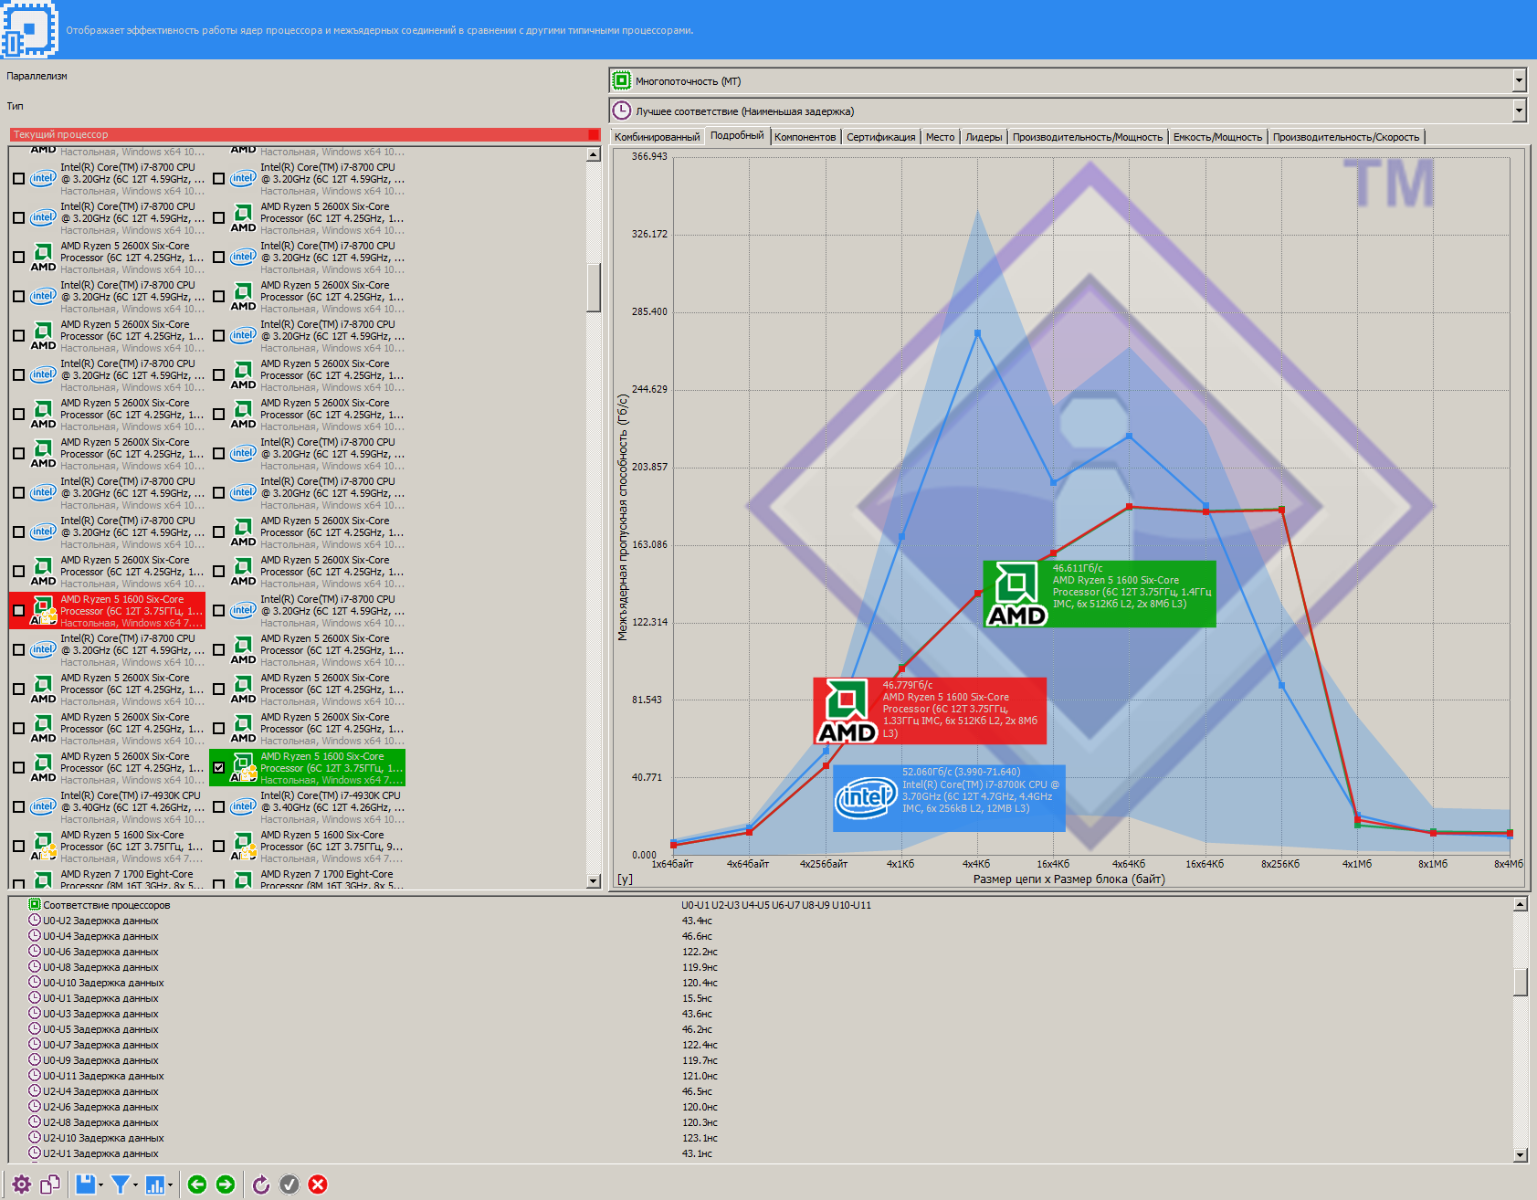This screenshot has height=1200, width=1537.
Task: Click the blue floppy disk save icon
Action: click(x=85, y=1185)
